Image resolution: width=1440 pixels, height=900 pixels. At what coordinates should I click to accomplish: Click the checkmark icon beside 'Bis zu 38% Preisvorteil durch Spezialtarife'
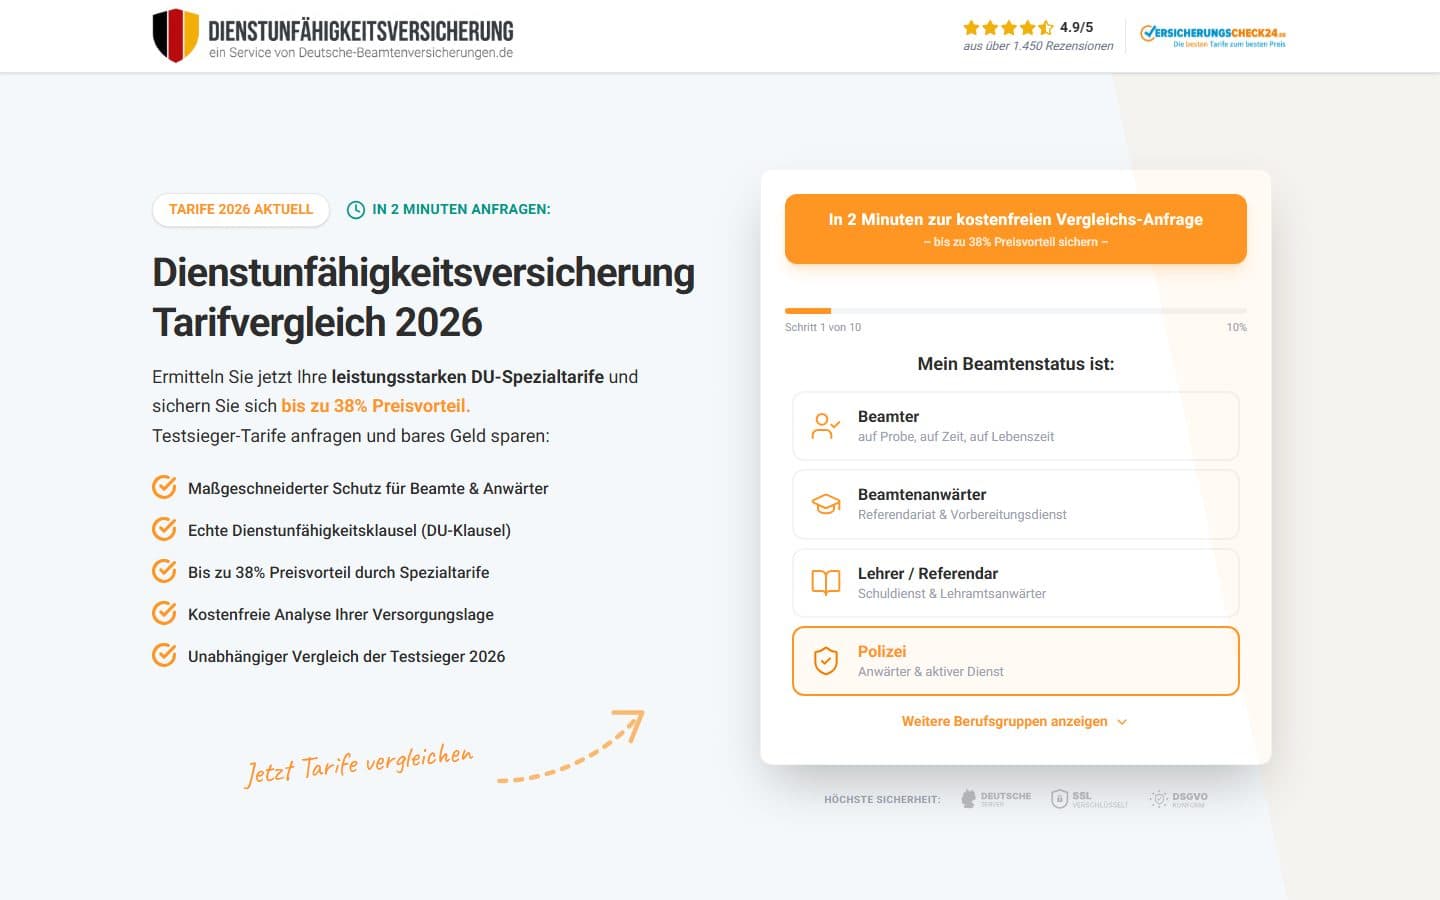coord(164,571)
